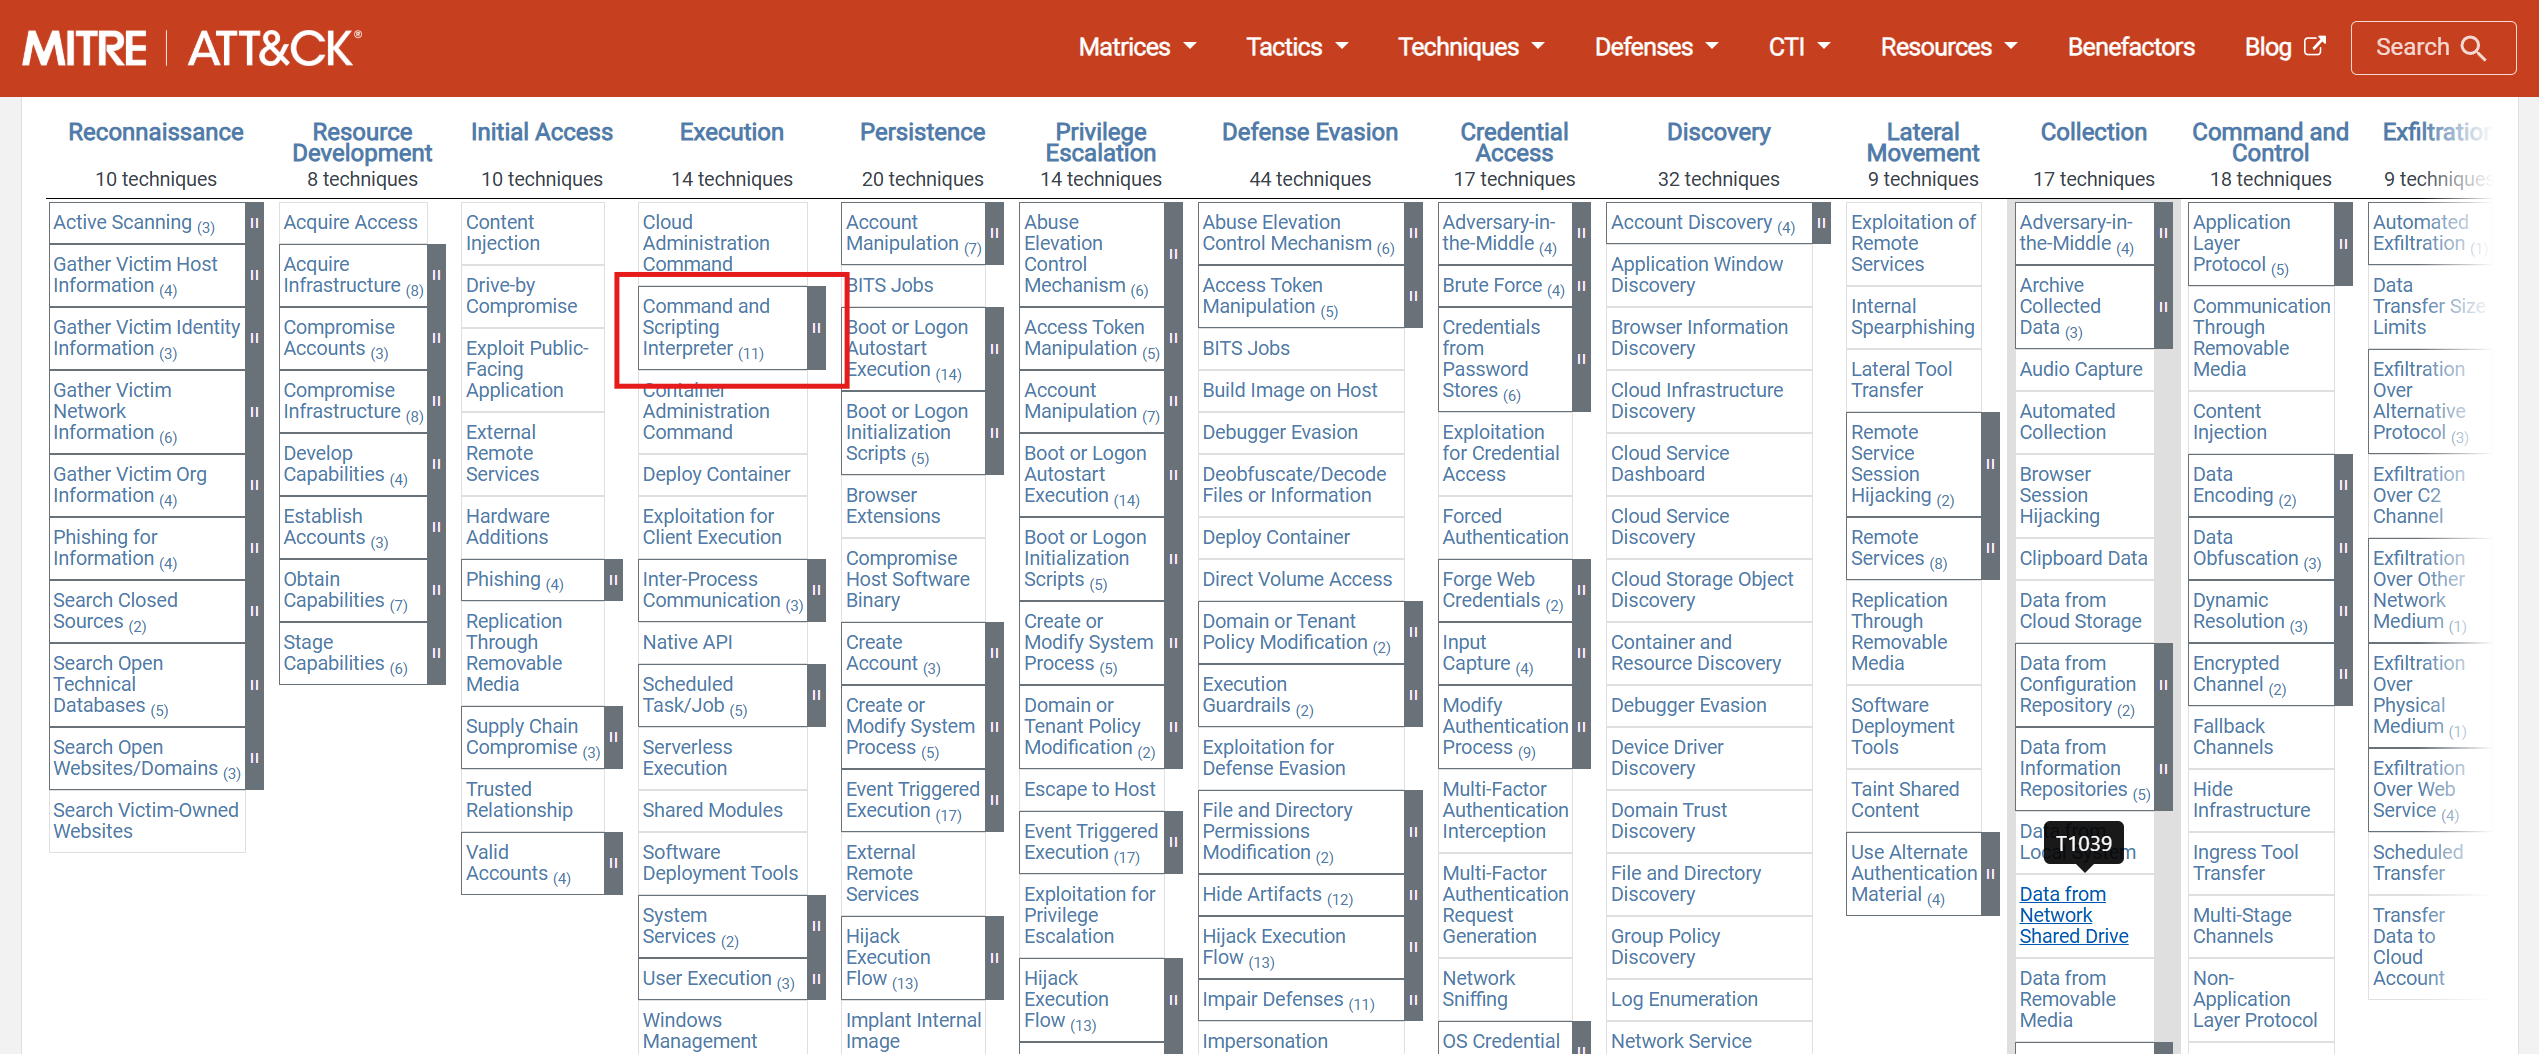Viewport: 2539px width, 1054px height.
Task: Expand sub-techniques of Input Capture
Action: (1582, 653)
